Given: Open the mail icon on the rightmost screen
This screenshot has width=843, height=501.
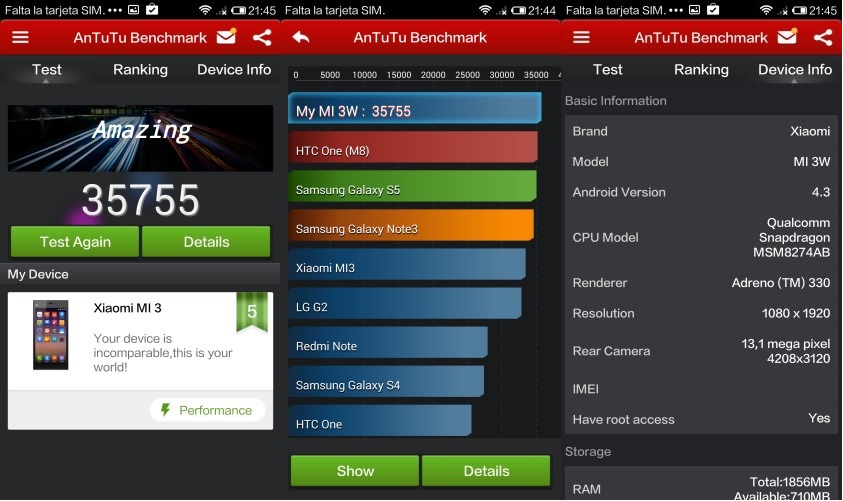Looking at the screenshot, I should click(787, 38).
